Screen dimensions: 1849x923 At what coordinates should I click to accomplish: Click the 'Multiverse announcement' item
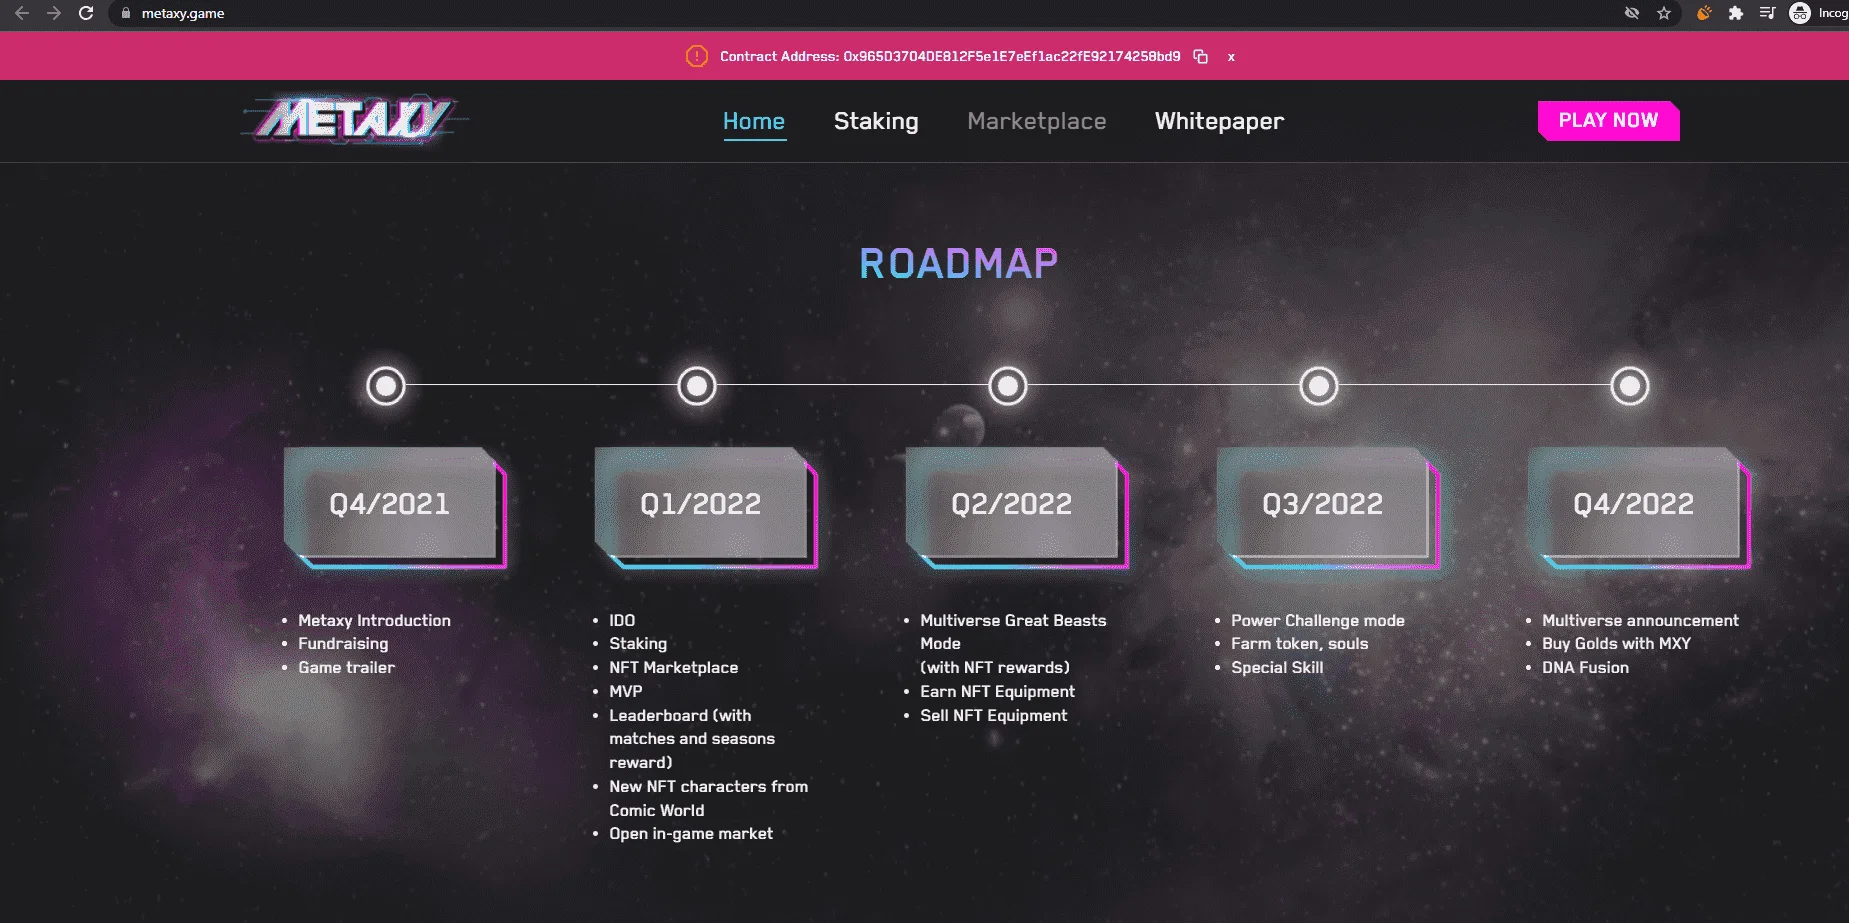(1640, 620)
